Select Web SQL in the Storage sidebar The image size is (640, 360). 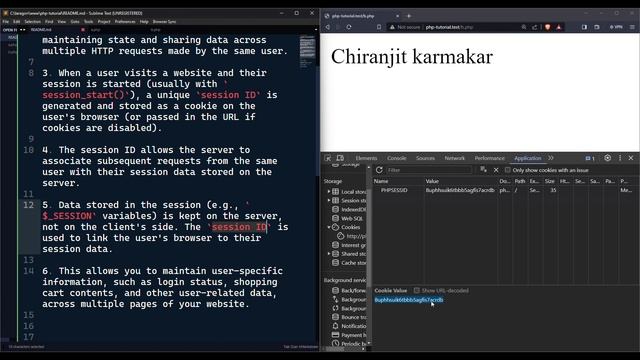pos(347,218)
